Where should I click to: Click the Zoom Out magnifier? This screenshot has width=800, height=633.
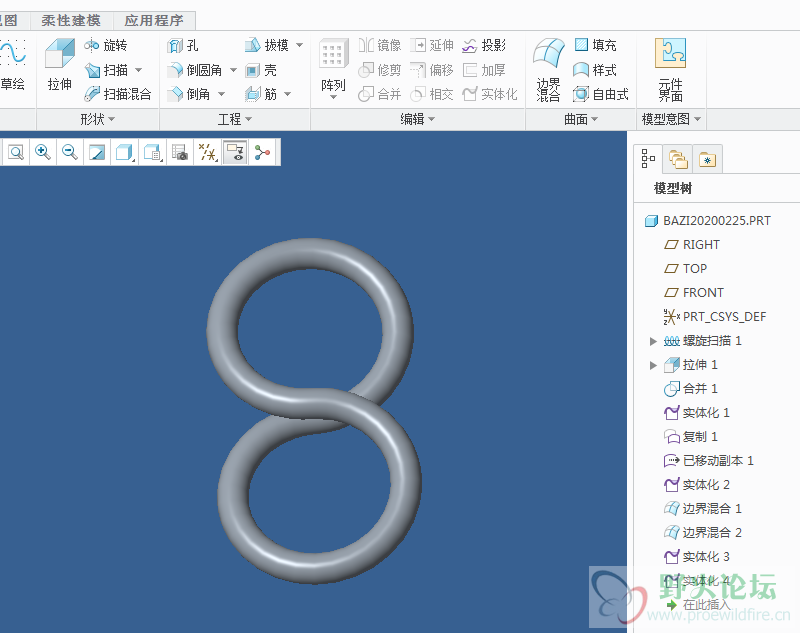[x=70, y=153]
